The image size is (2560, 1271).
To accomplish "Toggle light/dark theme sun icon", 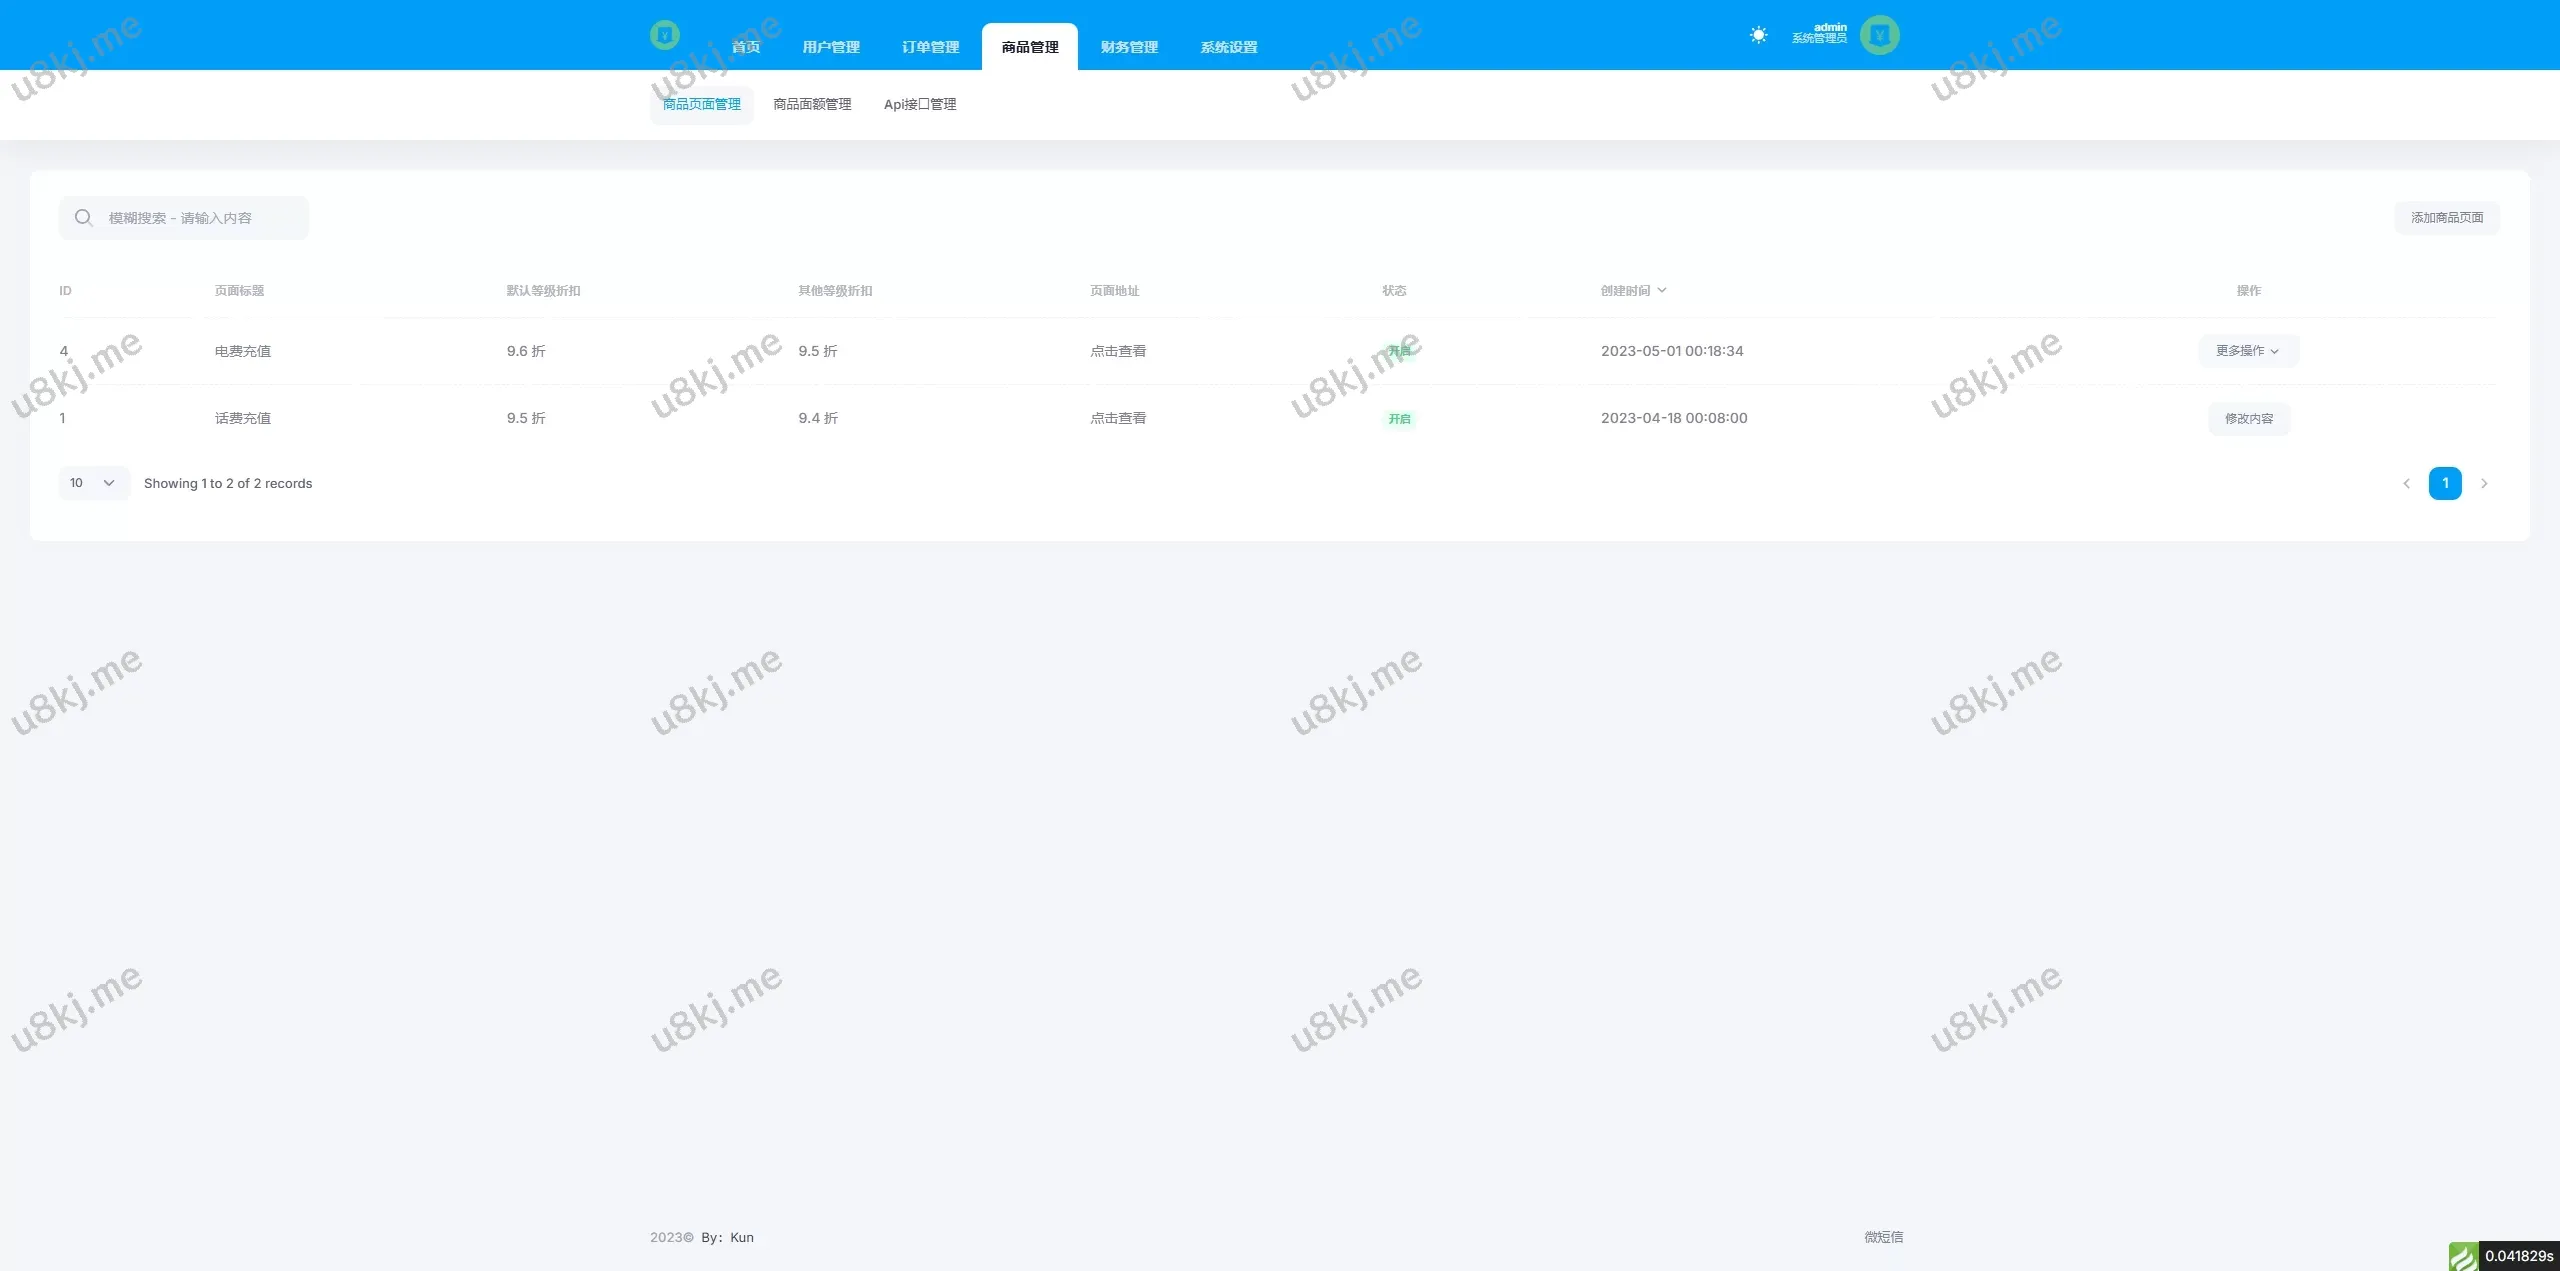I will 1758,35.
